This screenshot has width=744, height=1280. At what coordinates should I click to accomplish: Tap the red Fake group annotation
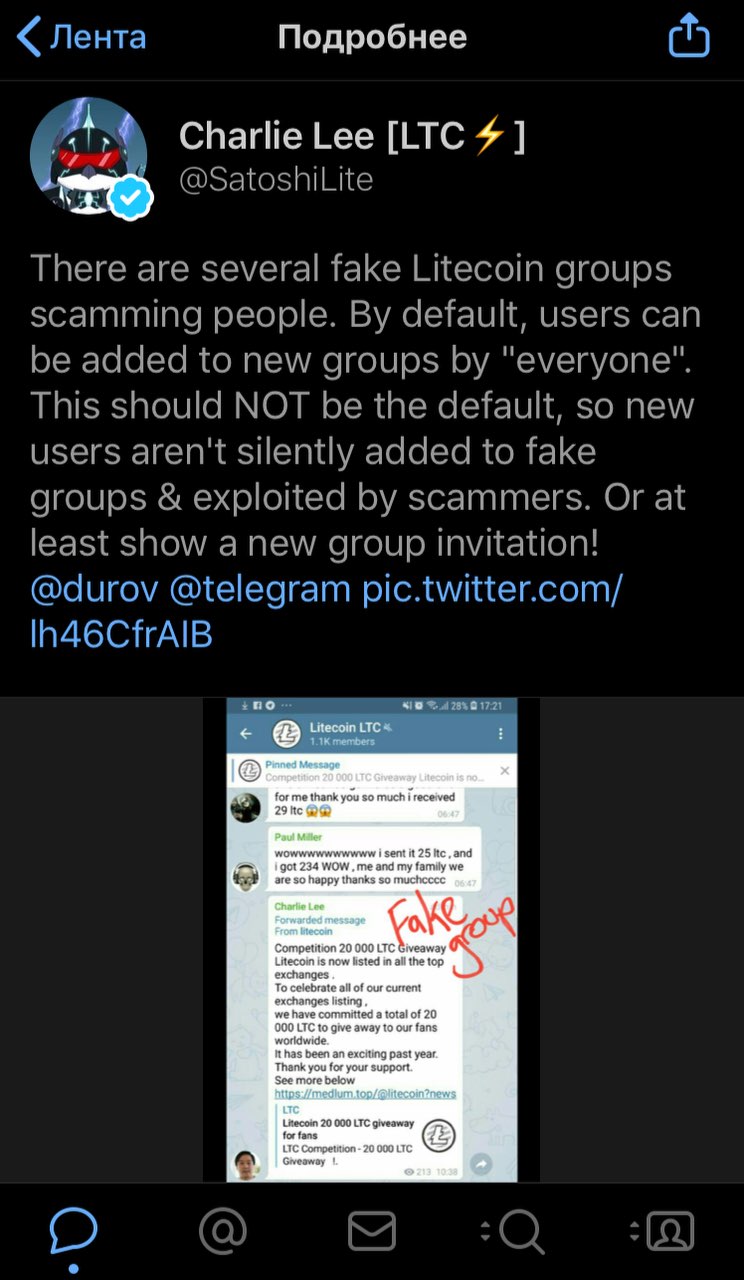click(451, 931)
